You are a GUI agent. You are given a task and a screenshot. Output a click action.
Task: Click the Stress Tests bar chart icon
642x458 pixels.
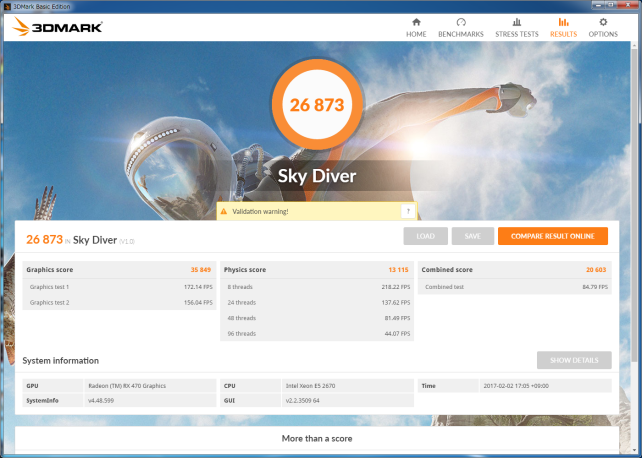(517, 22)
